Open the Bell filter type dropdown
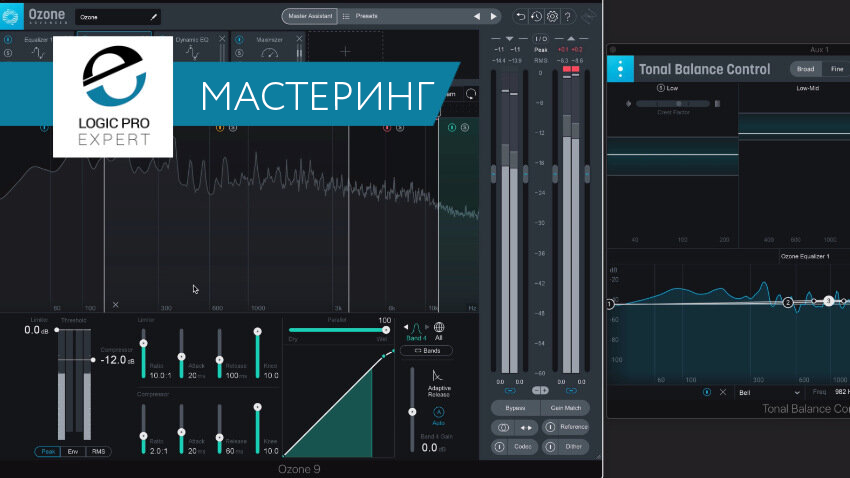 769,392
